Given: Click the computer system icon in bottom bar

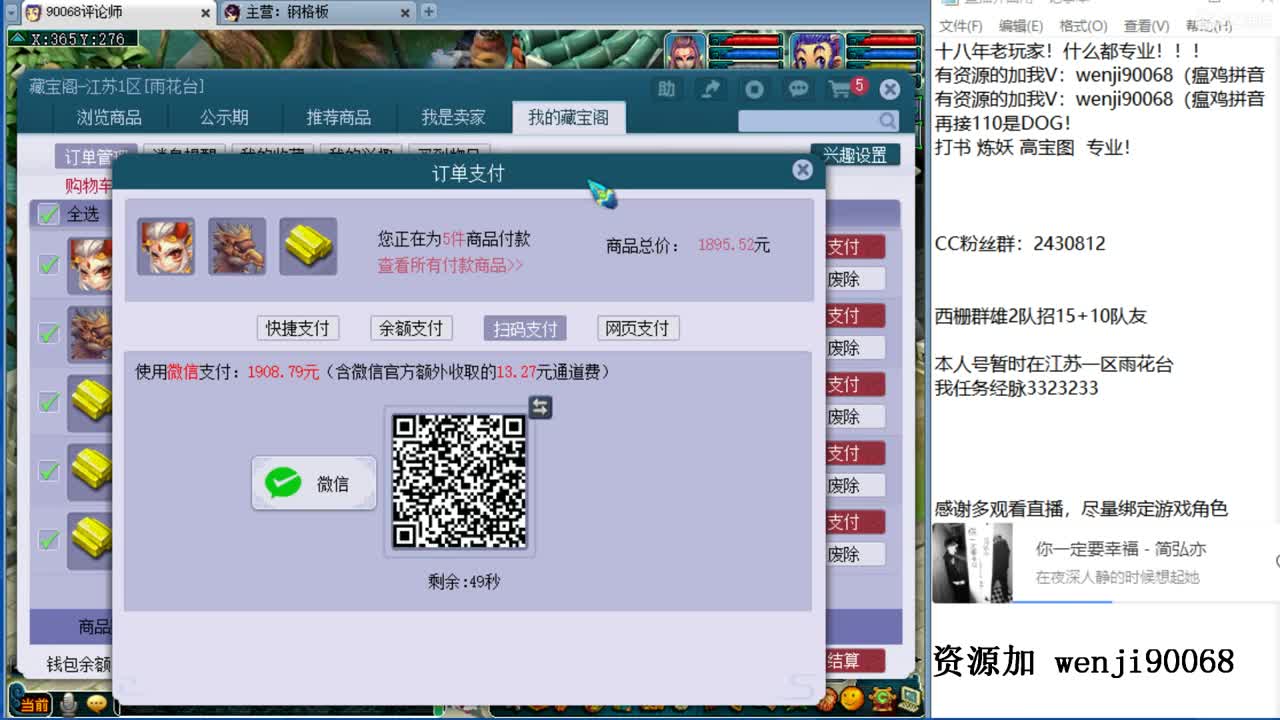Looking at the screenshot, I should [908, 697].
